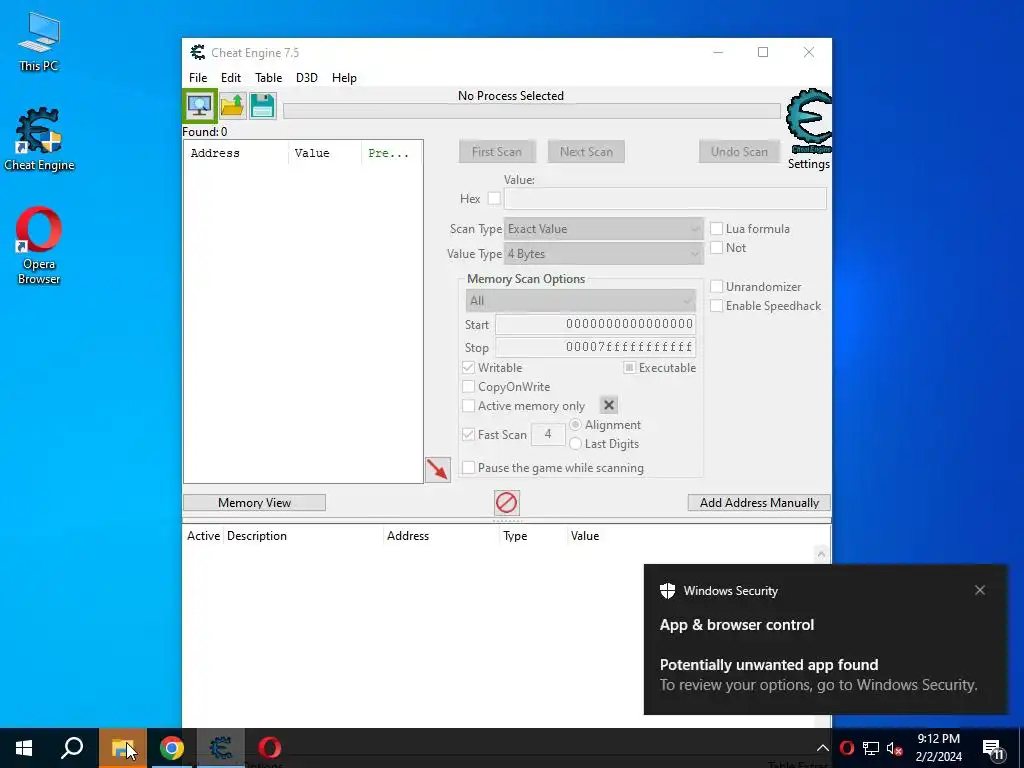Screen dimensions: 1024x768
Task: Click the network tray icon
Action: pos(871,748)
